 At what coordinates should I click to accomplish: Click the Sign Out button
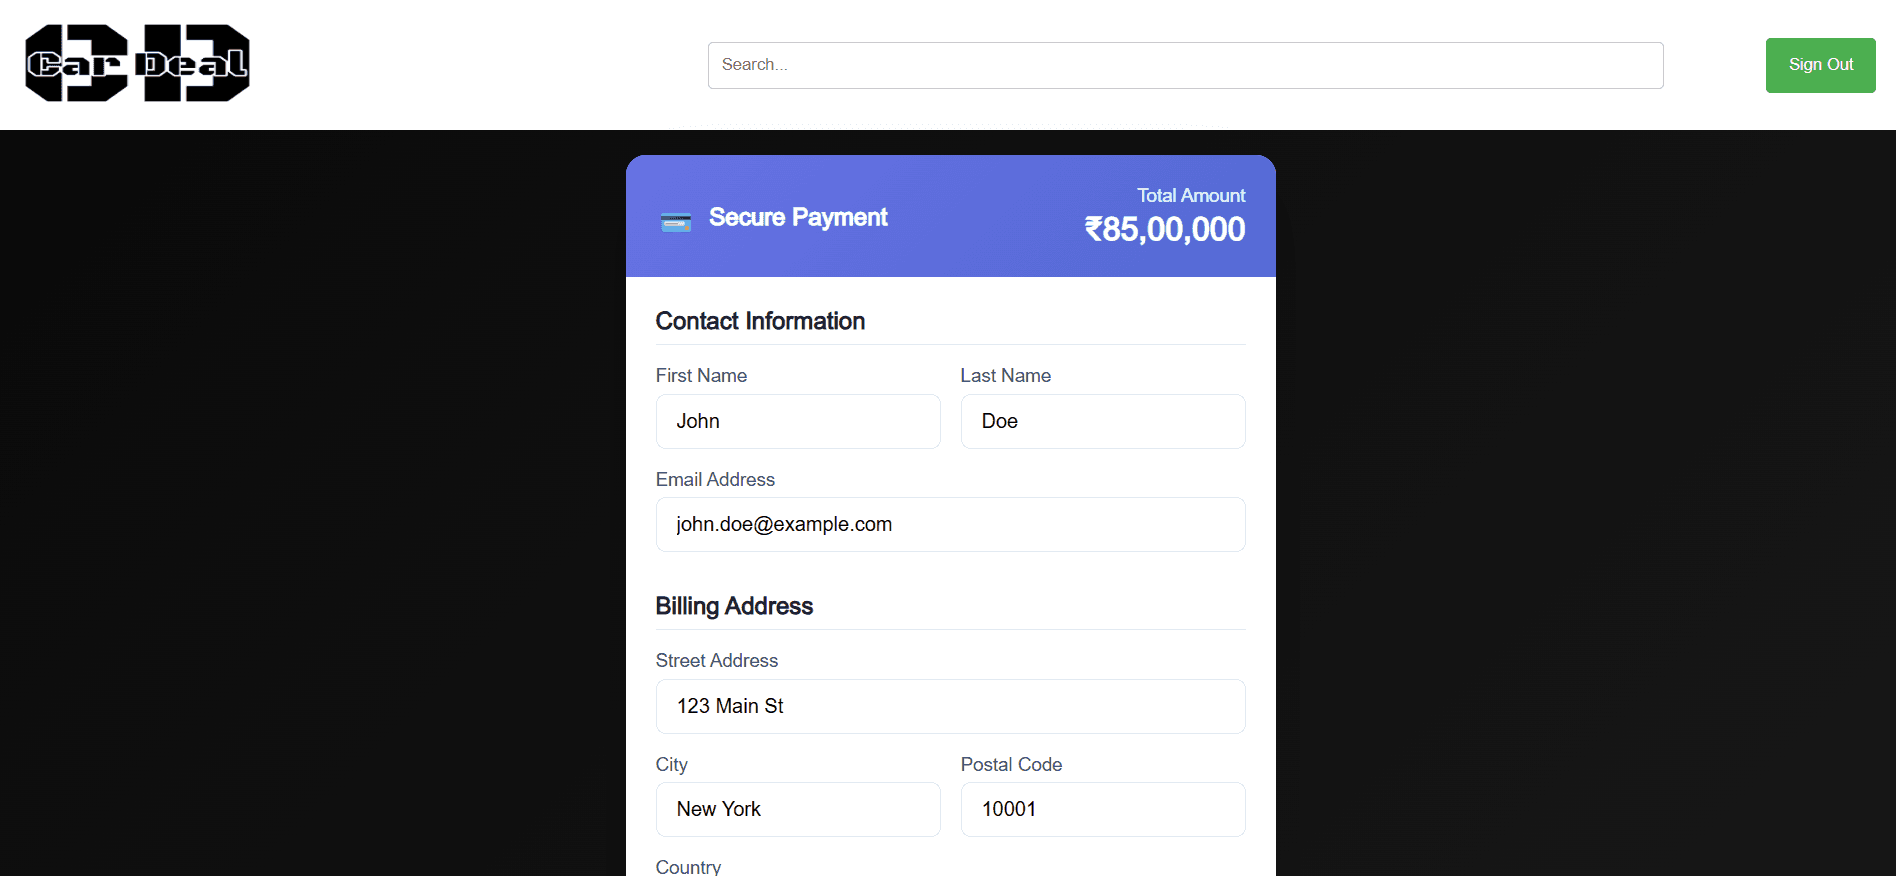coord(1819,64)
